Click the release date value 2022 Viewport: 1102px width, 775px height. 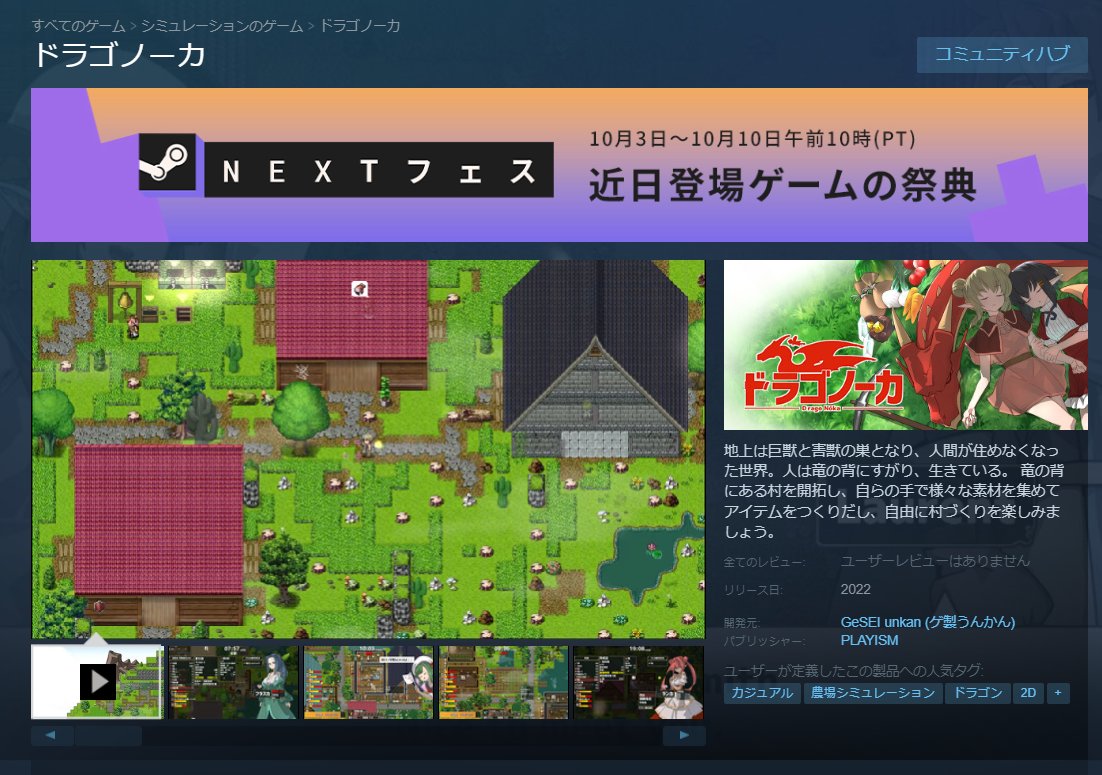pyautogui.click(x=855, y=590)
